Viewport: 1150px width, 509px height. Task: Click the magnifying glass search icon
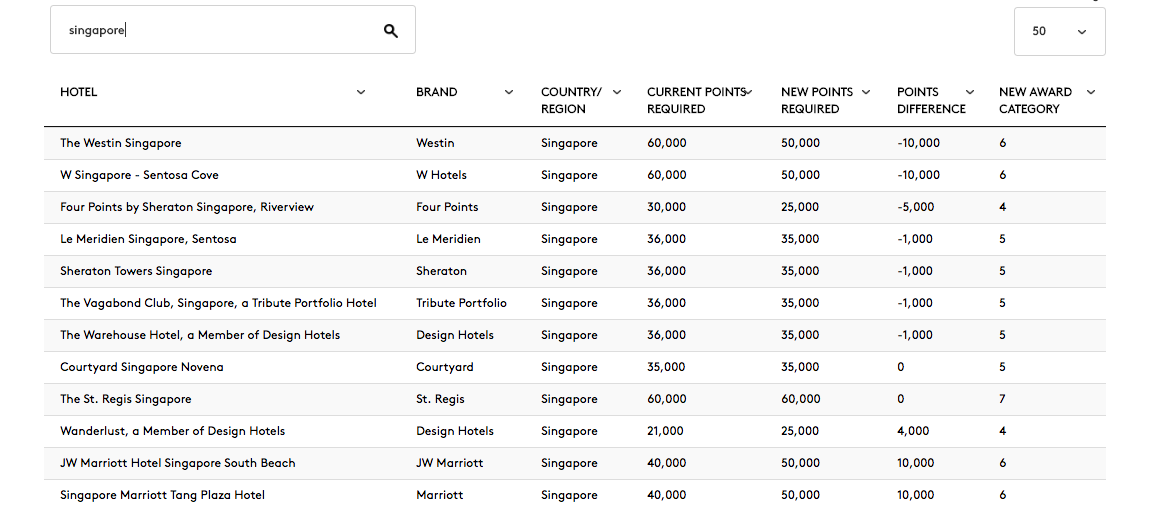tap(391, 30)
